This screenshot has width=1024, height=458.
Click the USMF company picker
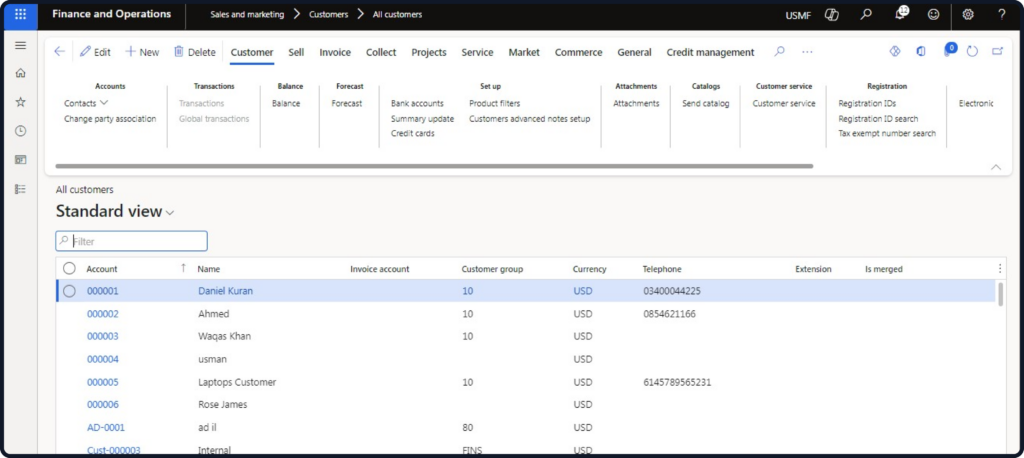[798, 15]
